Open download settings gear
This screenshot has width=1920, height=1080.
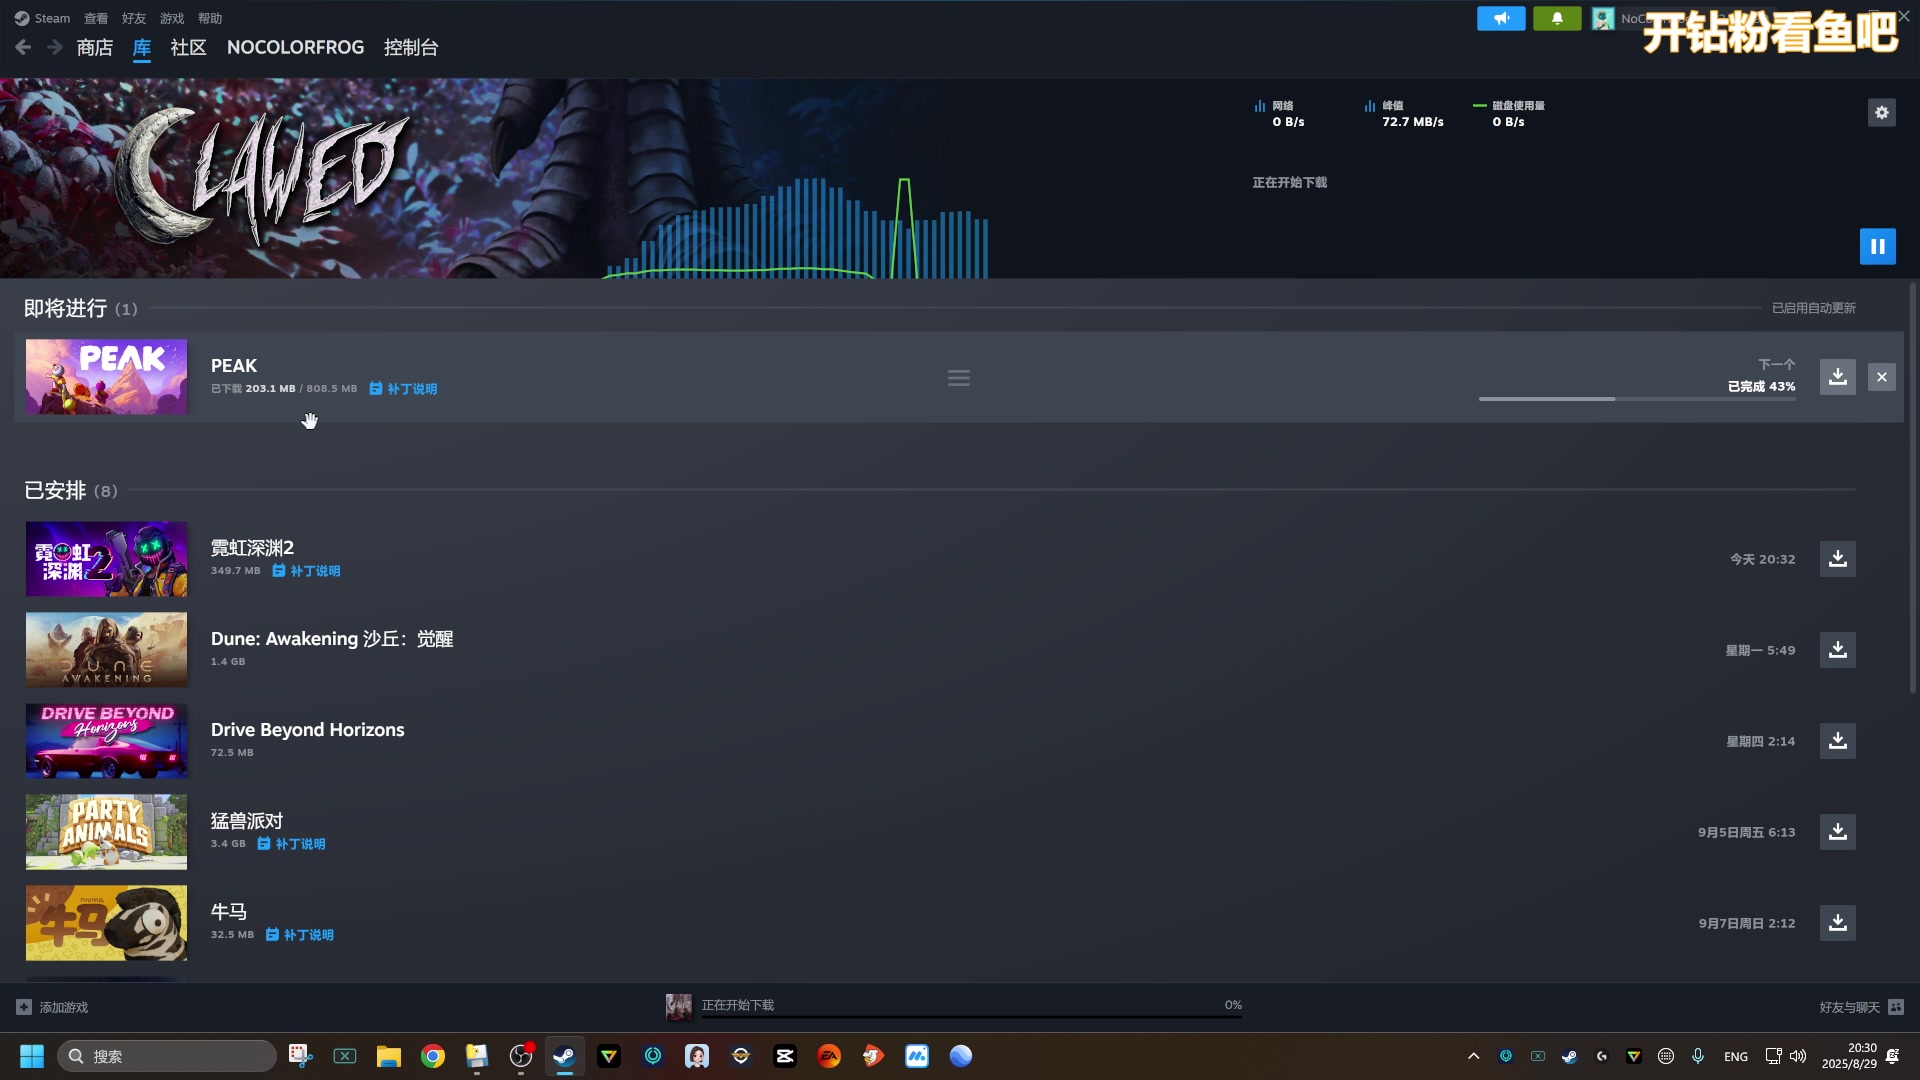coord(1881,113)
